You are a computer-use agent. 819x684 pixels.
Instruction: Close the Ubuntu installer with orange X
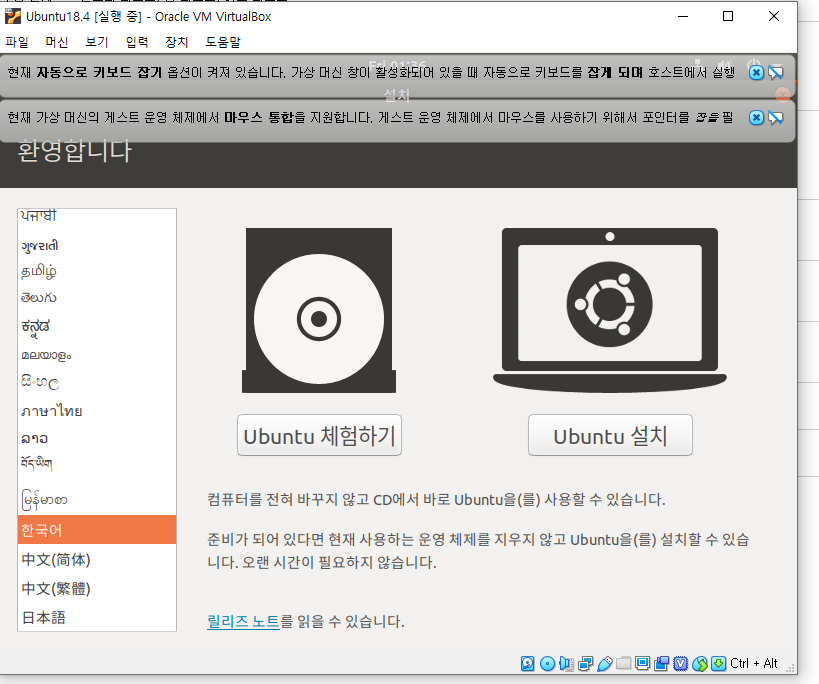pos(782,95)
